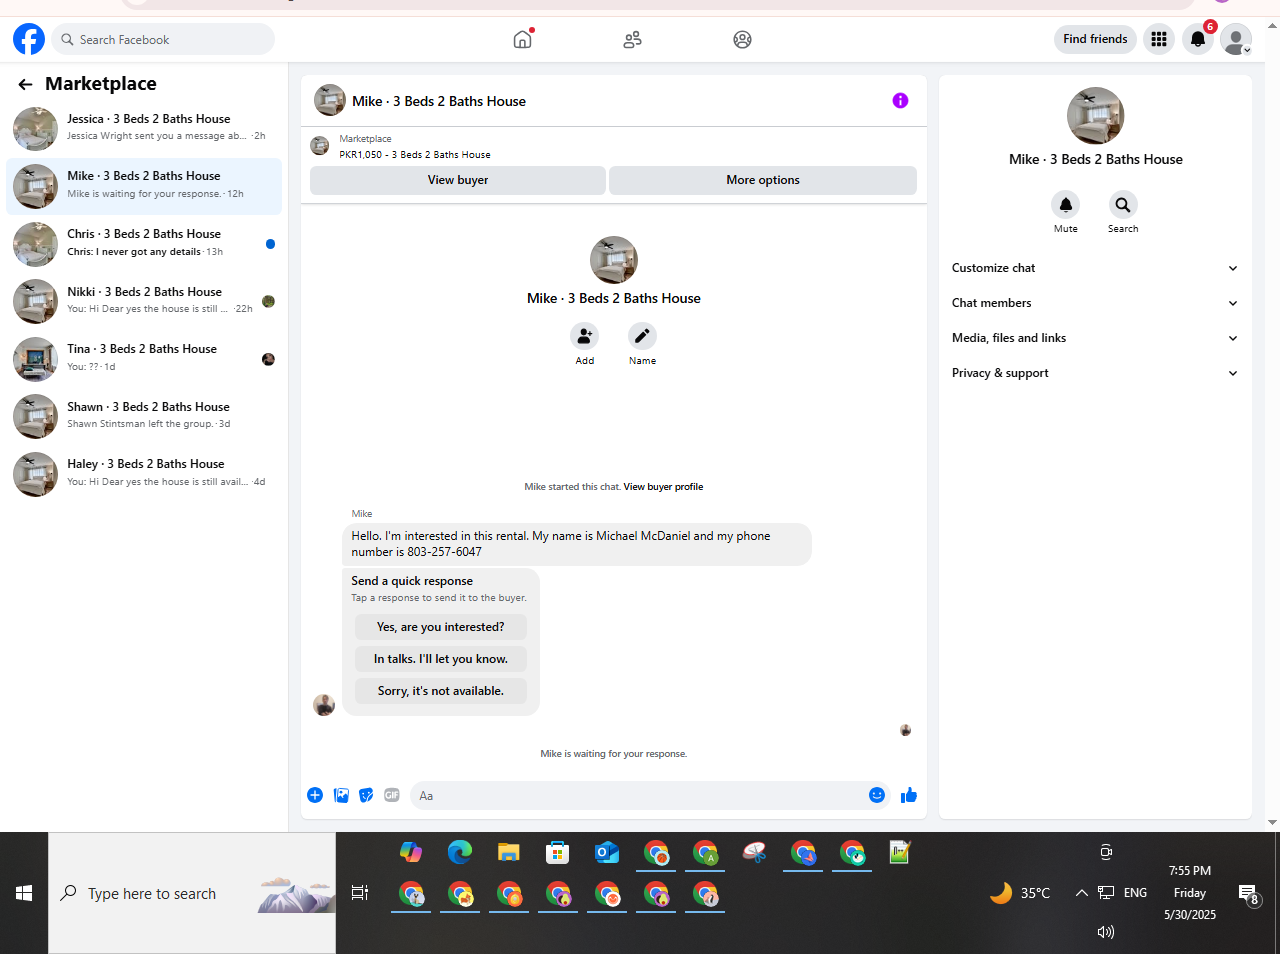Open the volume speaker tray icon
1280x954 pixels.
1105,932
